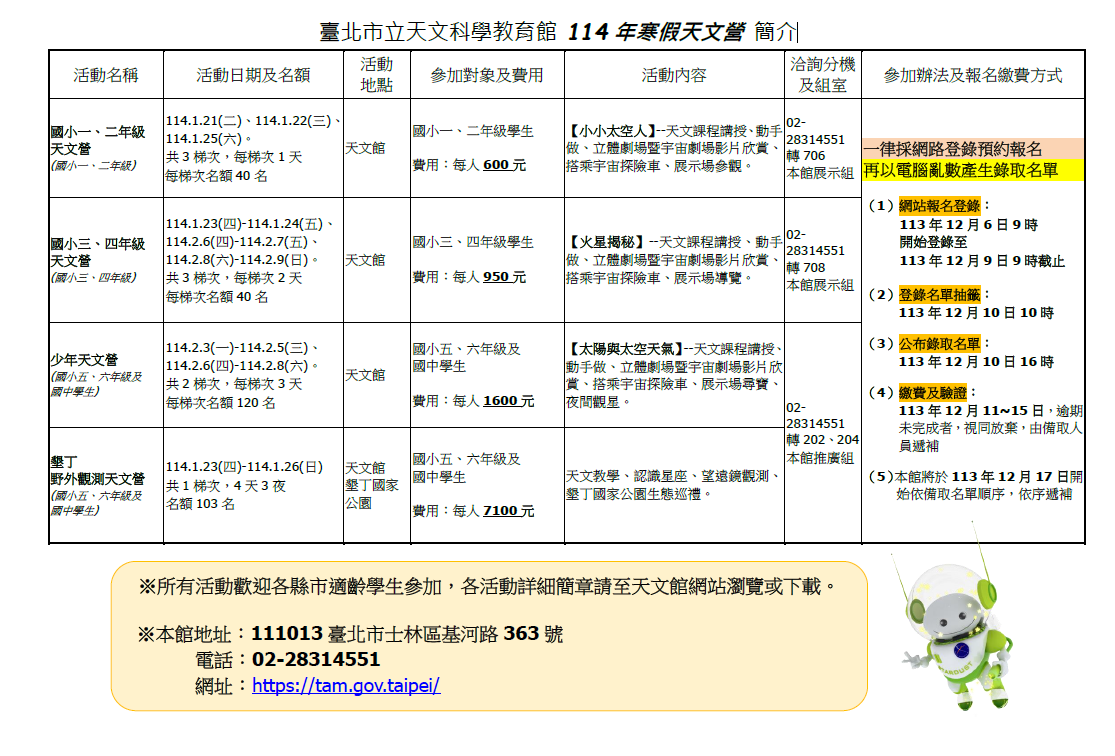Image resolution: width=1115 pixels, height=756 pixels.
Task: Select the 少年天文營 activity name cell
Action: pyautogui.click(x=84, y=359)
